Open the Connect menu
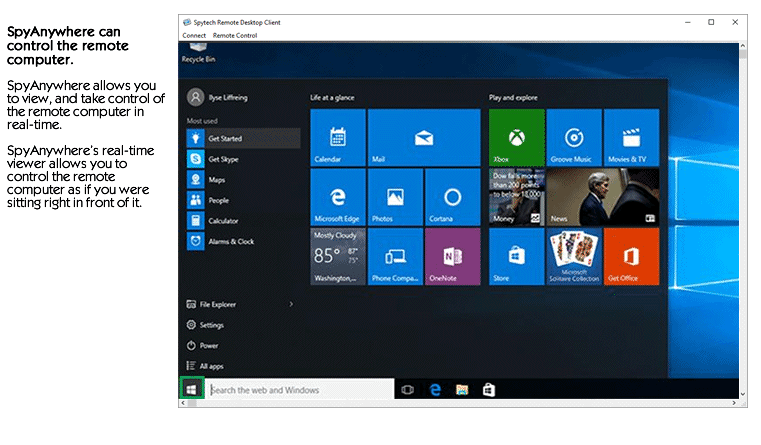Screen dimensions: 761x445 click(x=194, y=35)
